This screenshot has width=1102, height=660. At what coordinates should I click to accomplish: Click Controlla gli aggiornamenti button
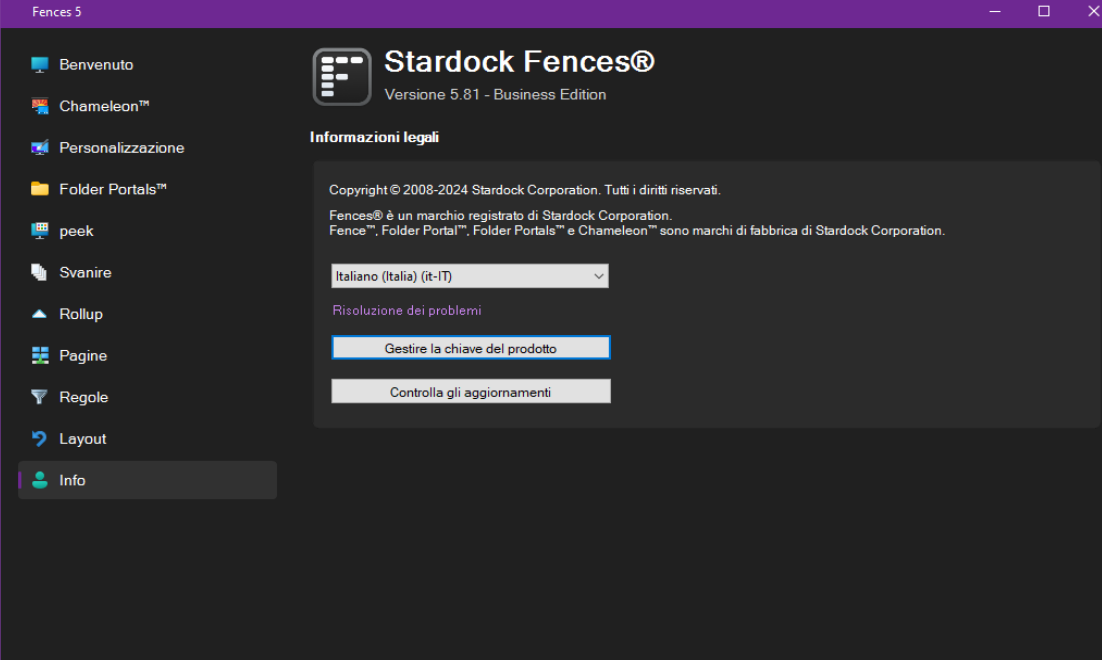point(471,392)
